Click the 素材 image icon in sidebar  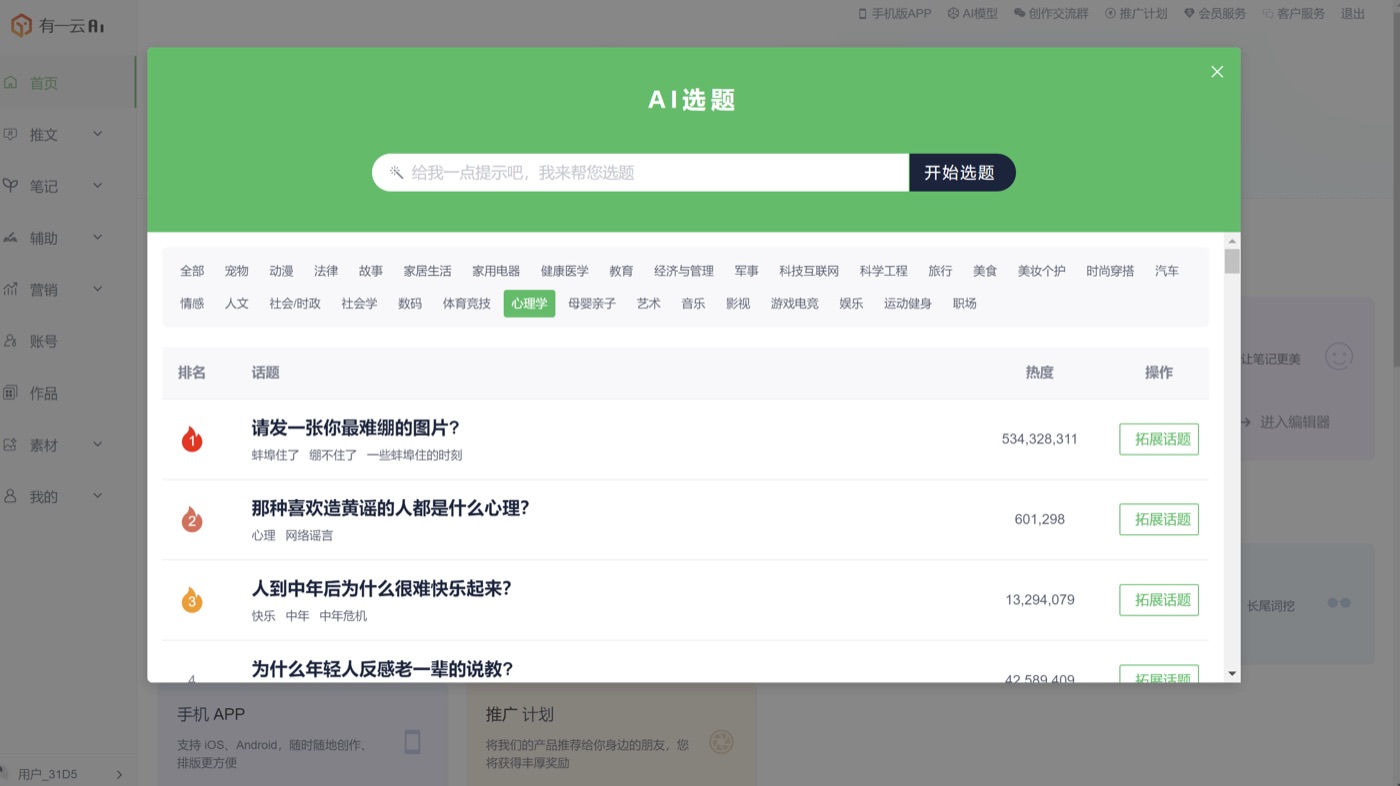click(x=11, y=445)
